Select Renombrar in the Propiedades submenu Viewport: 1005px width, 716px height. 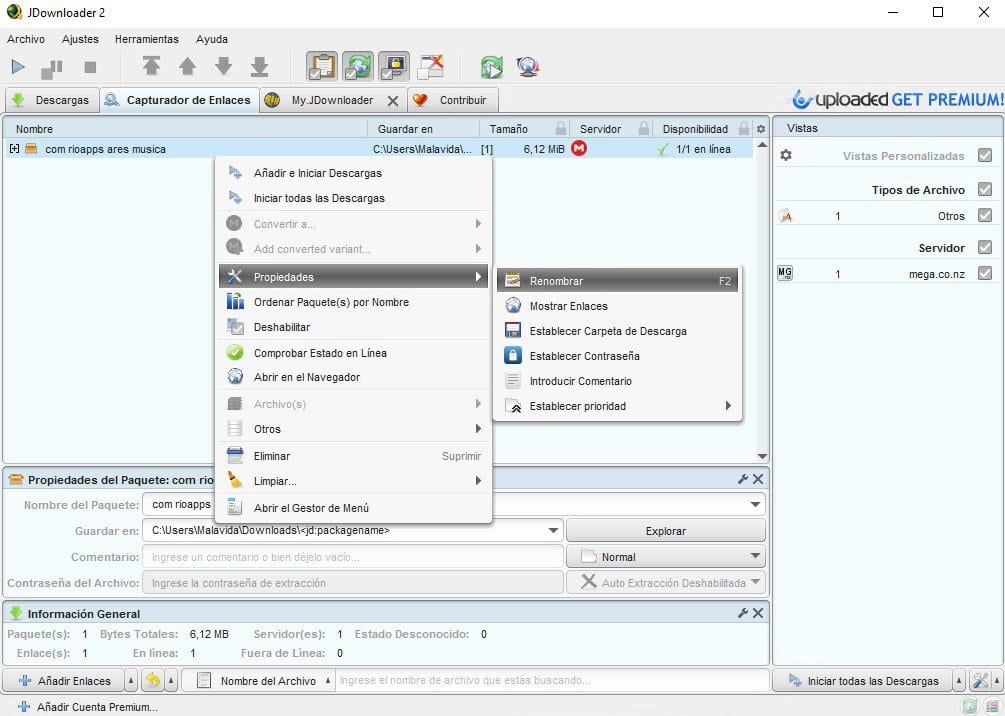617,281
